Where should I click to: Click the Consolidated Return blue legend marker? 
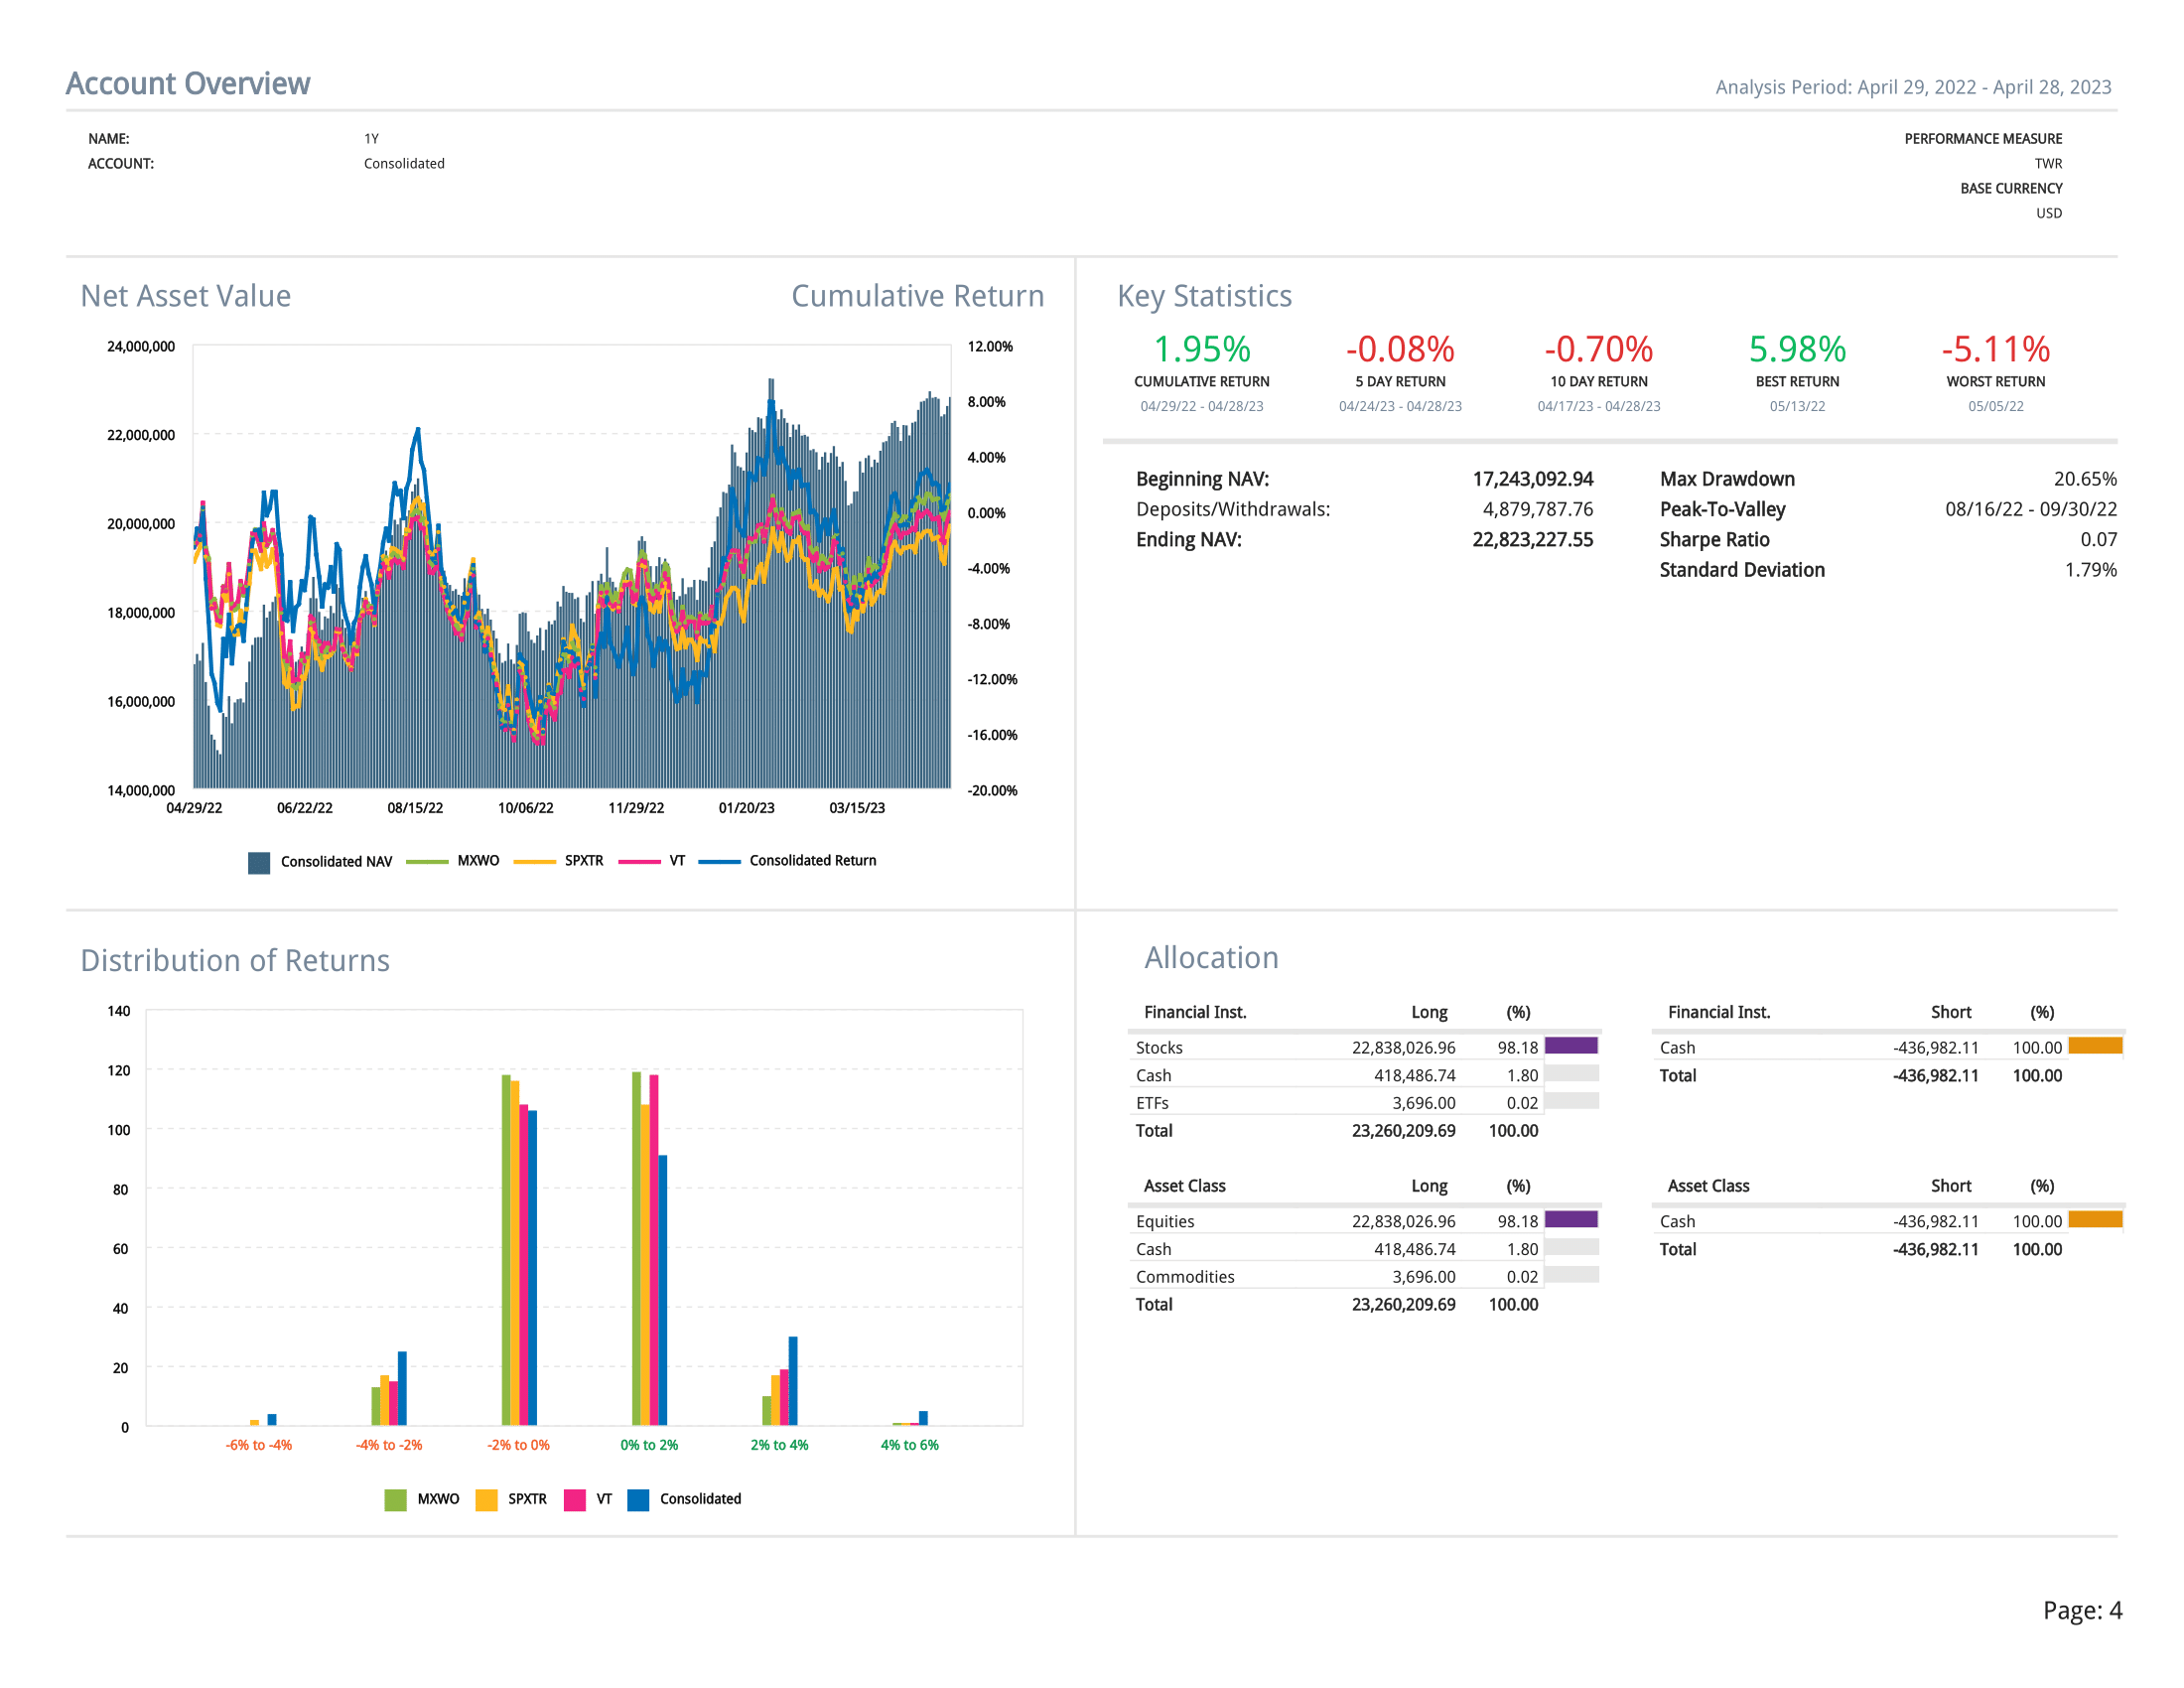[x=719, y=861]
